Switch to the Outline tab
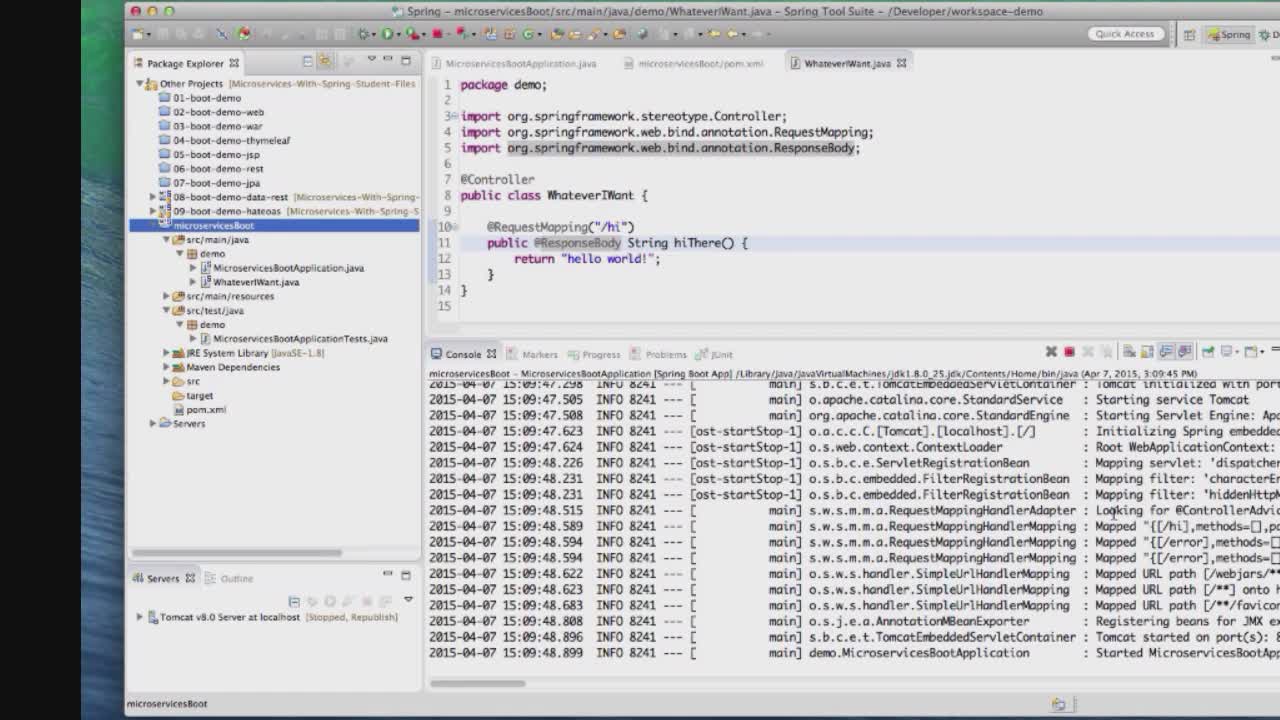Viewport: 1280px width, 720px height. pyautogui.click(x=237, y=578)
